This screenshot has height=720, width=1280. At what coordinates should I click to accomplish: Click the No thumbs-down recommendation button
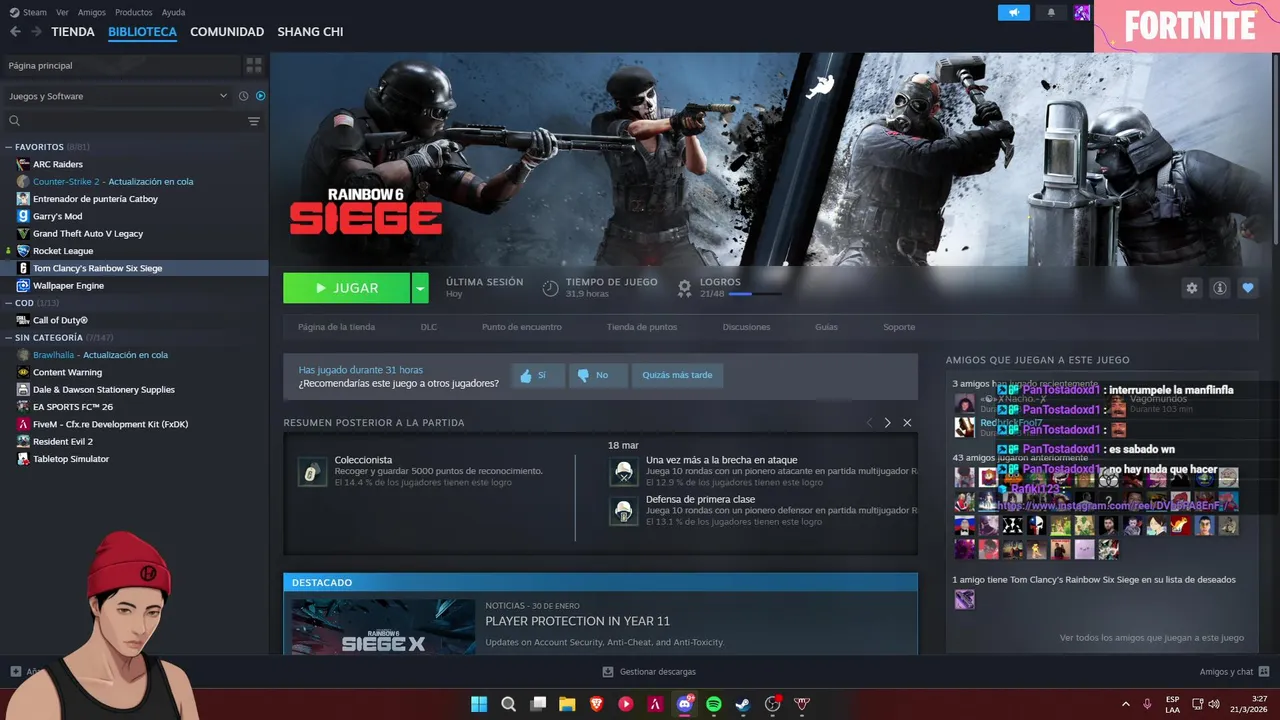tap(598, 375)
